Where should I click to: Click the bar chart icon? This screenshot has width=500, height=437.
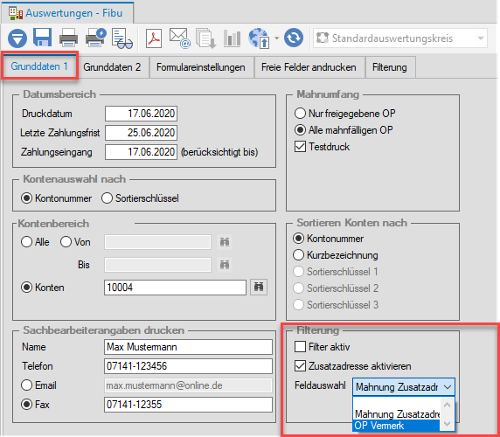[232, 38]
